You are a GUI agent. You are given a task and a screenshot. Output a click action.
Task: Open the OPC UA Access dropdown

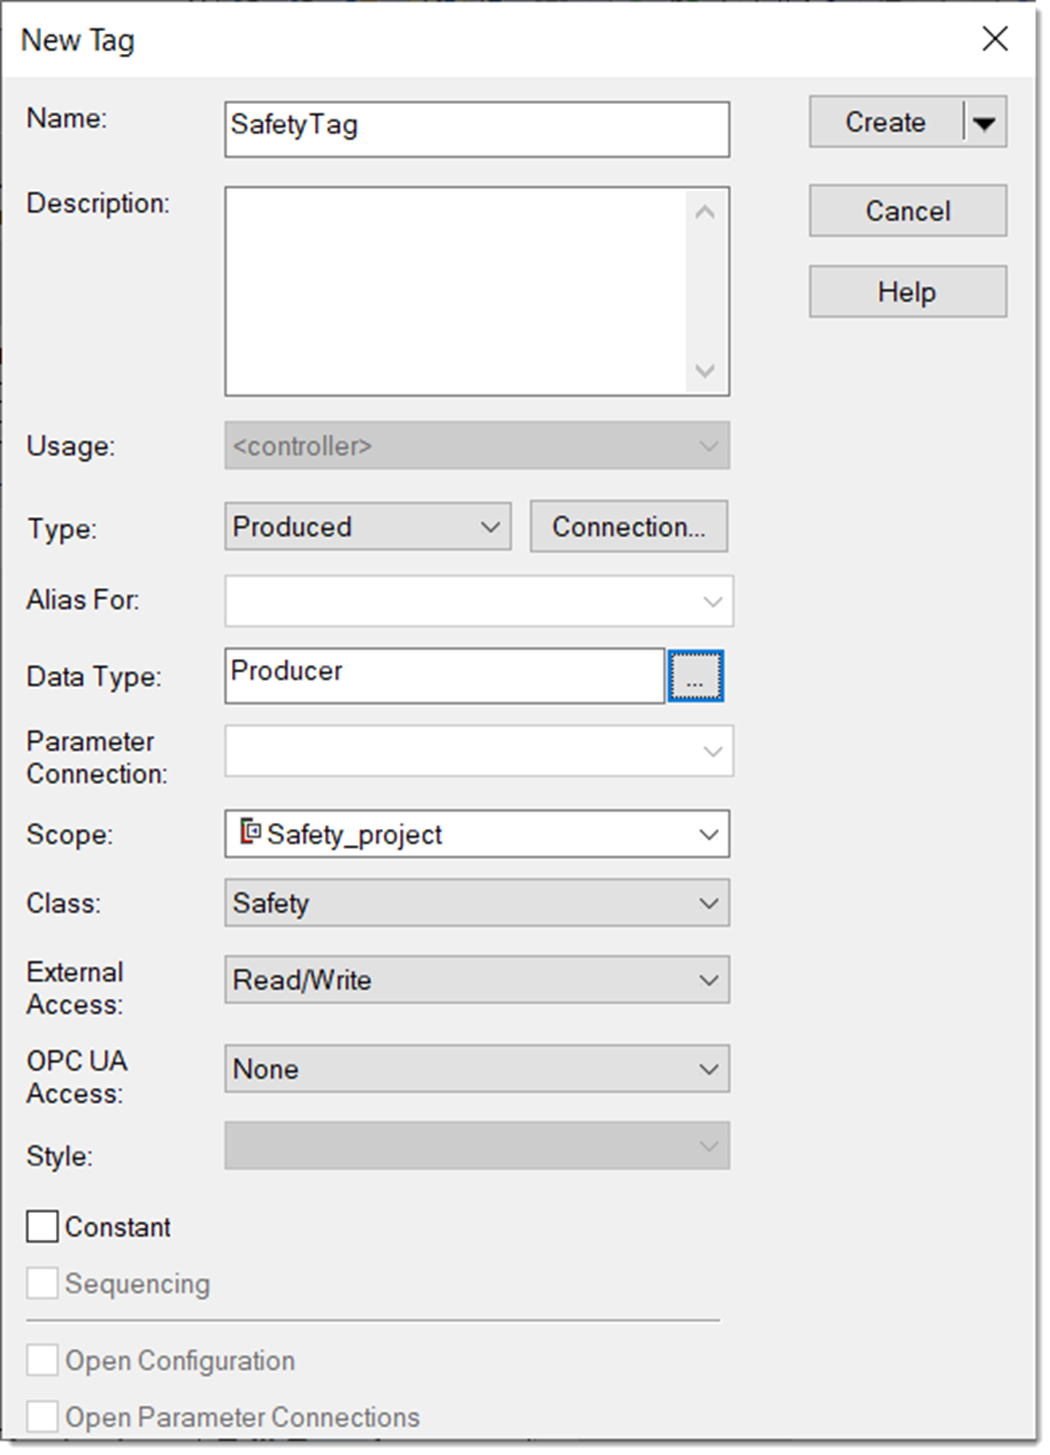[x=477, y=1069]
